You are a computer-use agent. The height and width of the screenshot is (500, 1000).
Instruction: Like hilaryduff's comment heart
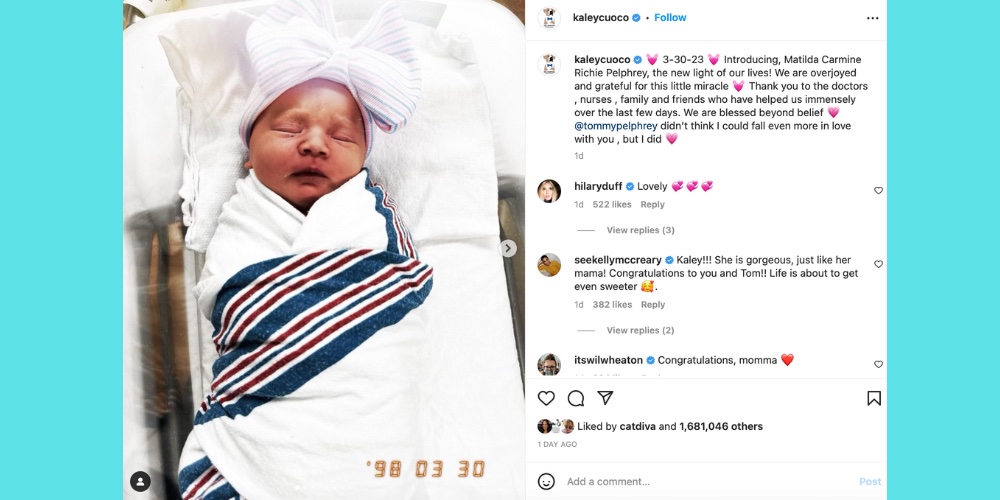(878, 190)
